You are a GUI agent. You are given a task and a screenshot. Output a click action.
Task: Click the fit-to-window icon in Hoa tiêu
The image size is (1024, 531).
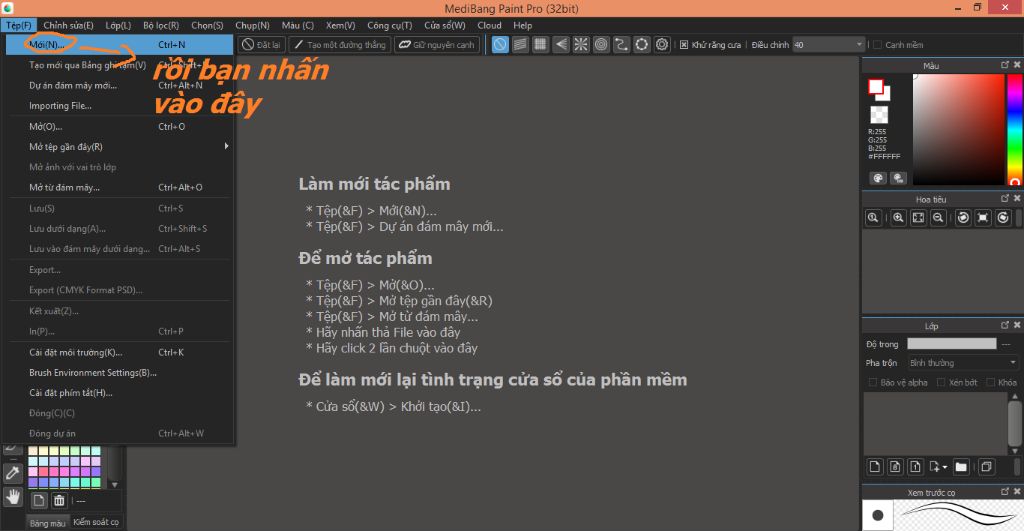point(918,217)
